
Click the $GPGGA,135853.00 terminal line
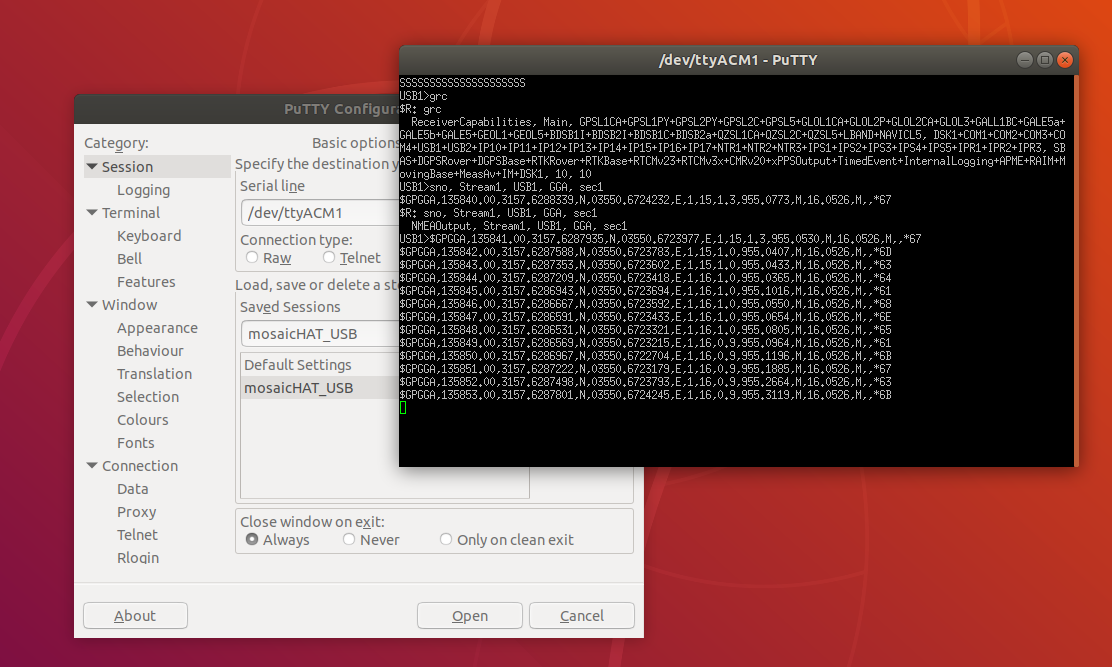(645, 395)
